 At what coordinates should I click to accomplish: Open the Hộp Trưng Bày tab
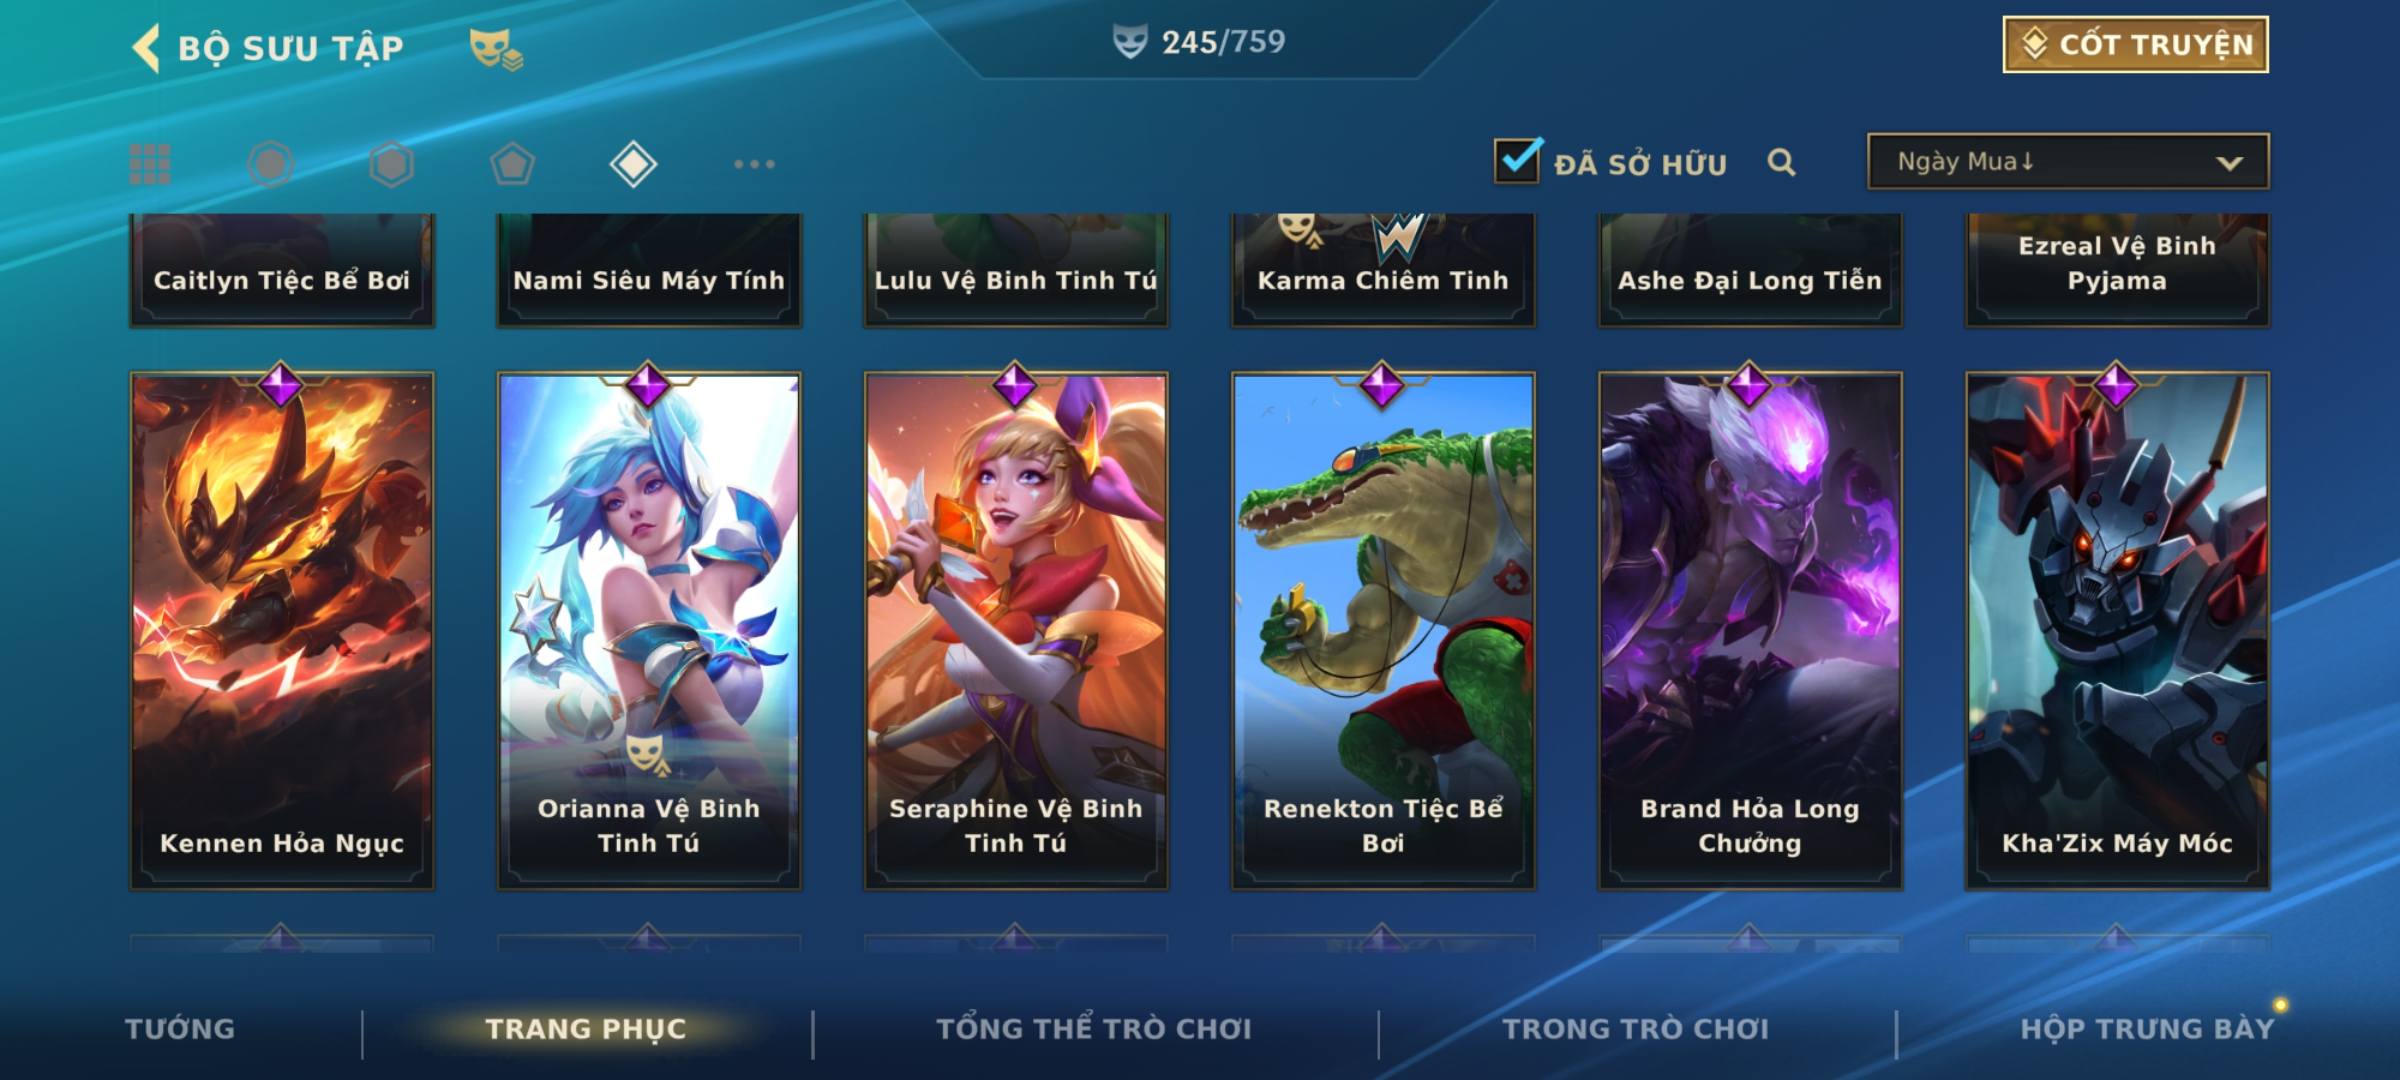pyautogui.click(x=2147, y=1029)
